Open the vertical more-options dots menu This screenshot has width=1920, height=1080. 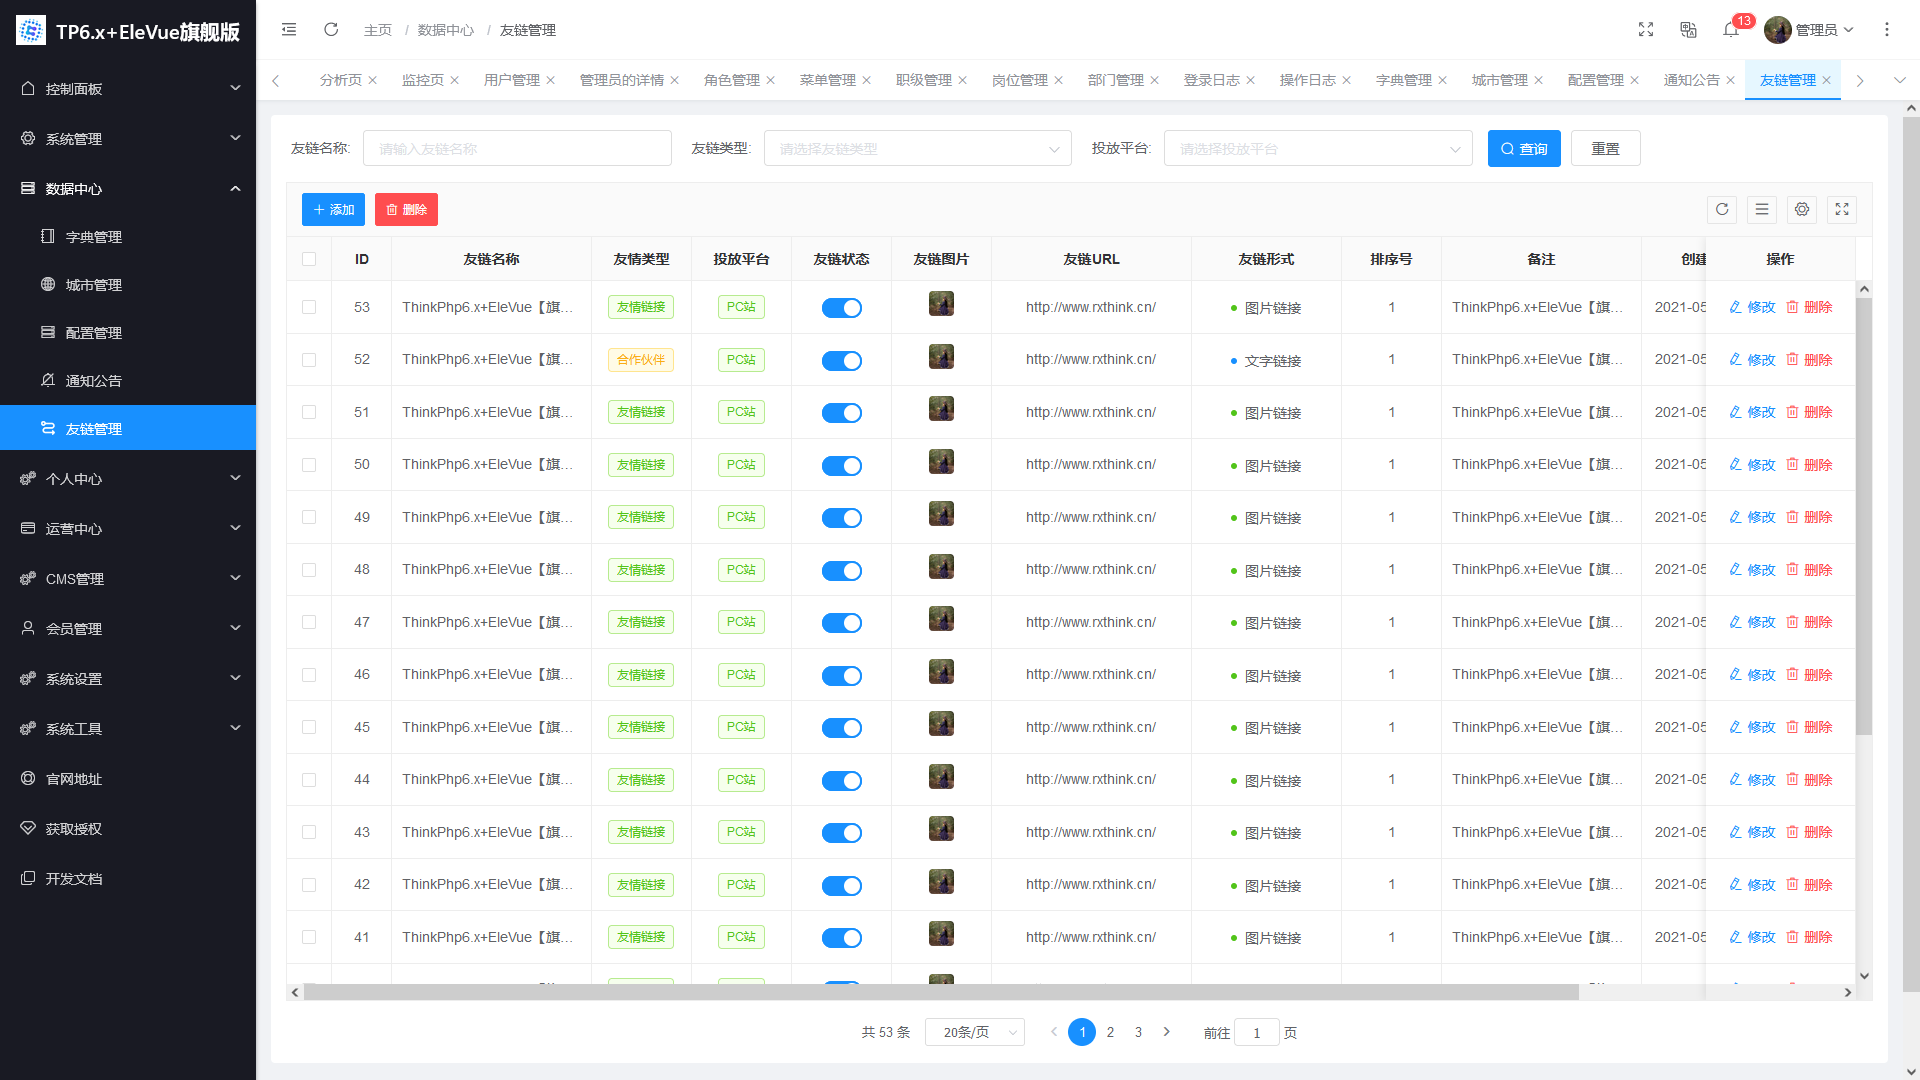[x=1887, y=30]
